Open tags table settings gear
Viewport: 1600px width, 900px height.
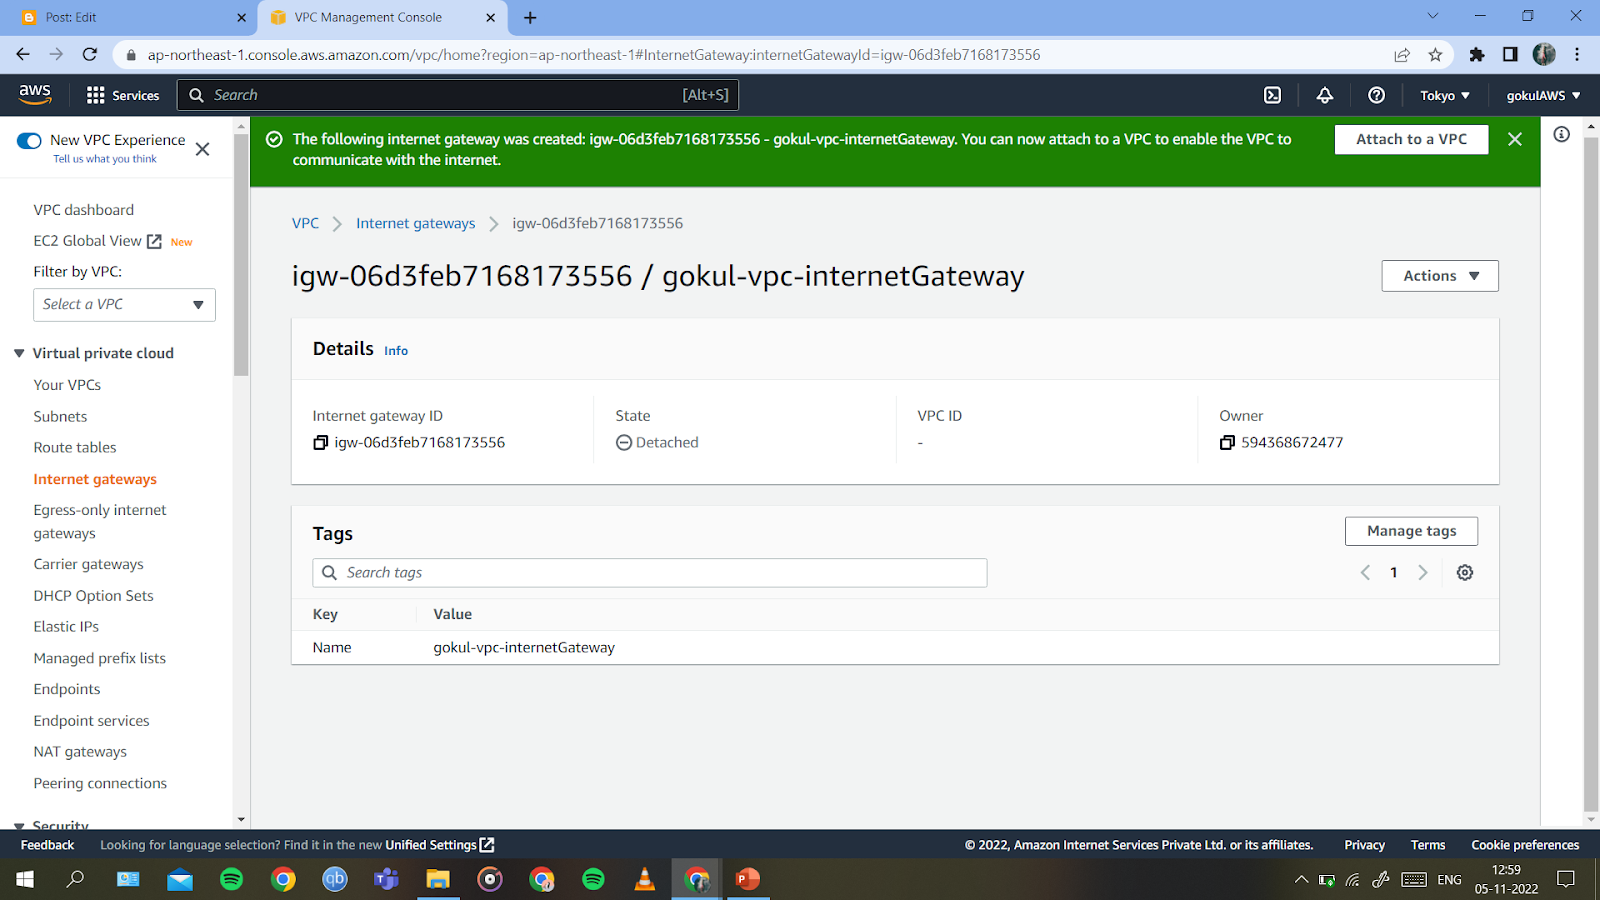[x=1464, y=572]
